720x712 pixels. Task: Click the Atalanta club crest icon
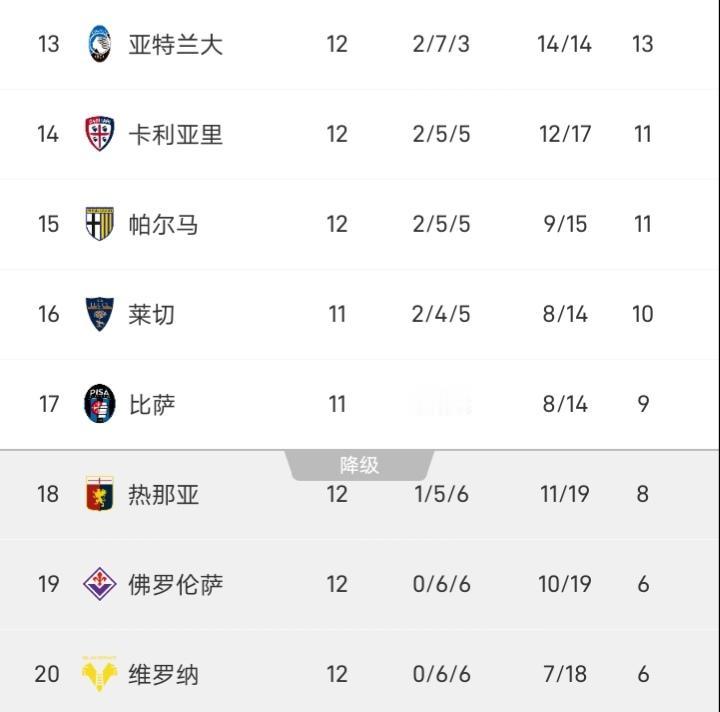pos(99,44)
